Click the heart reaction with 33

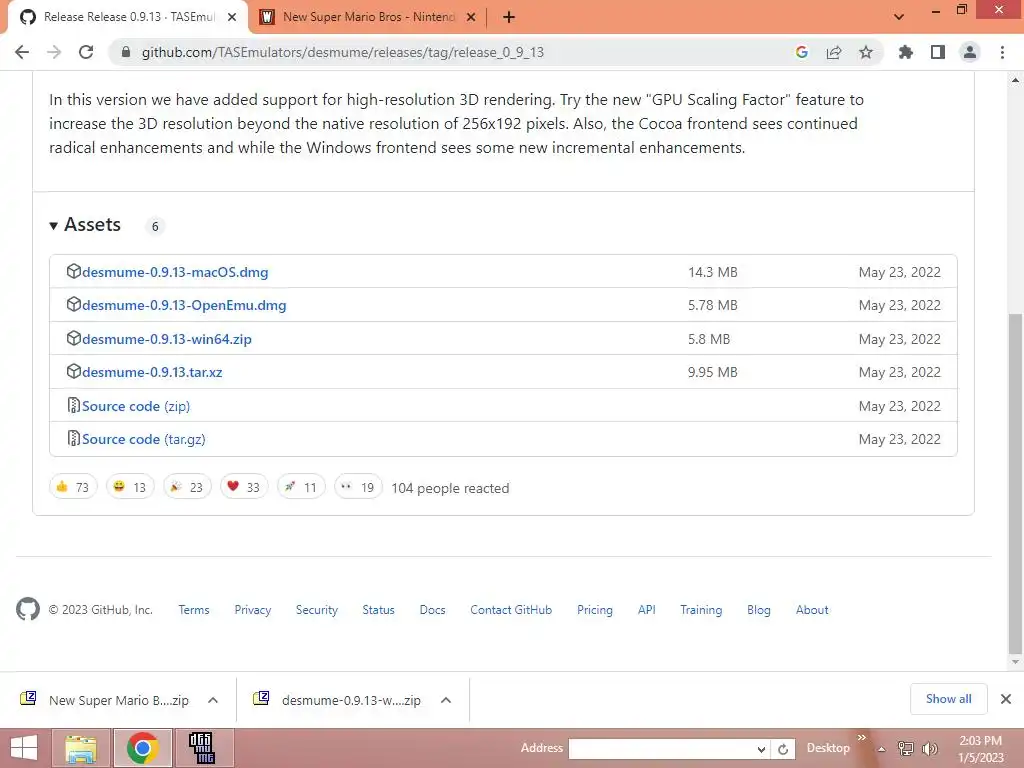tap(244, 487)
